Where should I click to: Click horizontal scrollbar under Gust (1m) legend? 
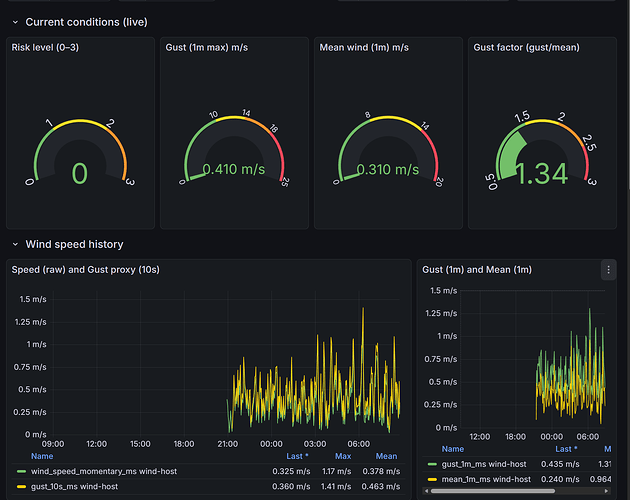[x=510, y=491]
